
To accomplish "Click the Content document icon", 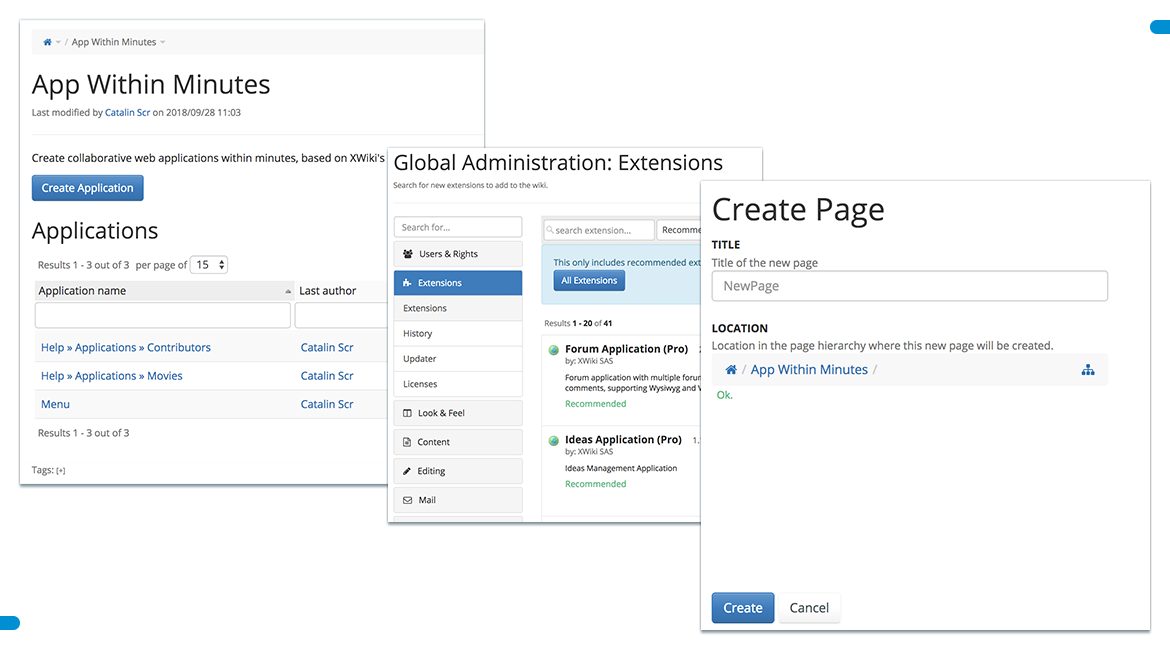I will (x=407, y=442).
